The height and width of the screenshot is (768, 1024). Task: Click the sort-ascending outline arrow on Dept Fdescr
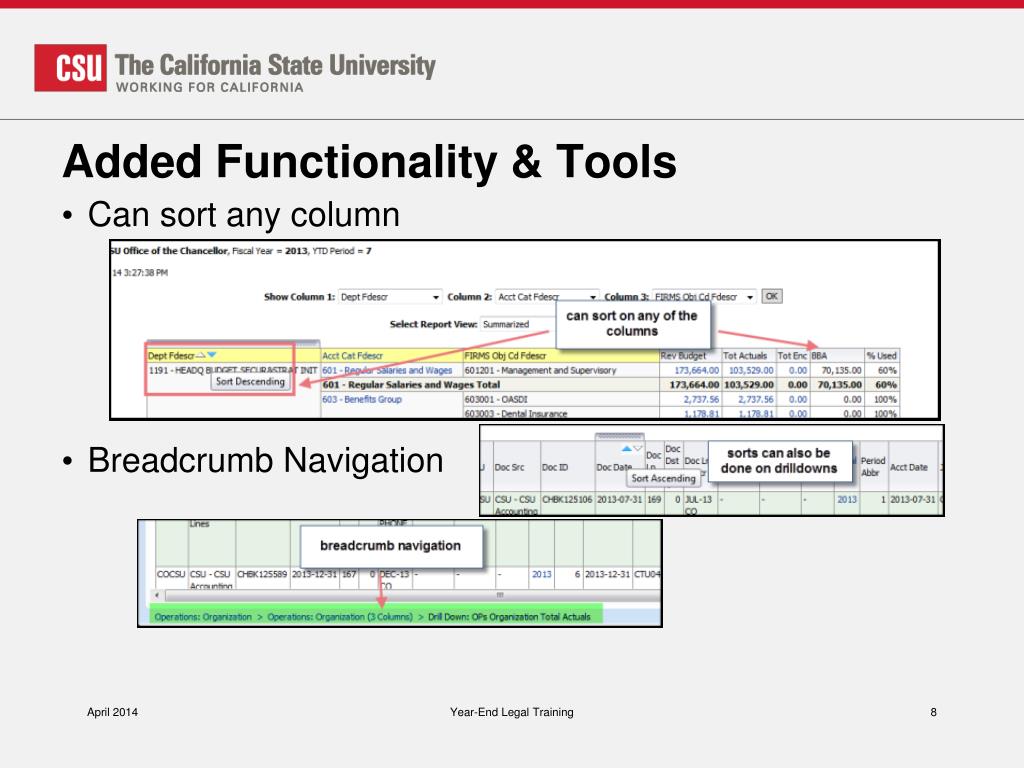[x=201, y=355]
